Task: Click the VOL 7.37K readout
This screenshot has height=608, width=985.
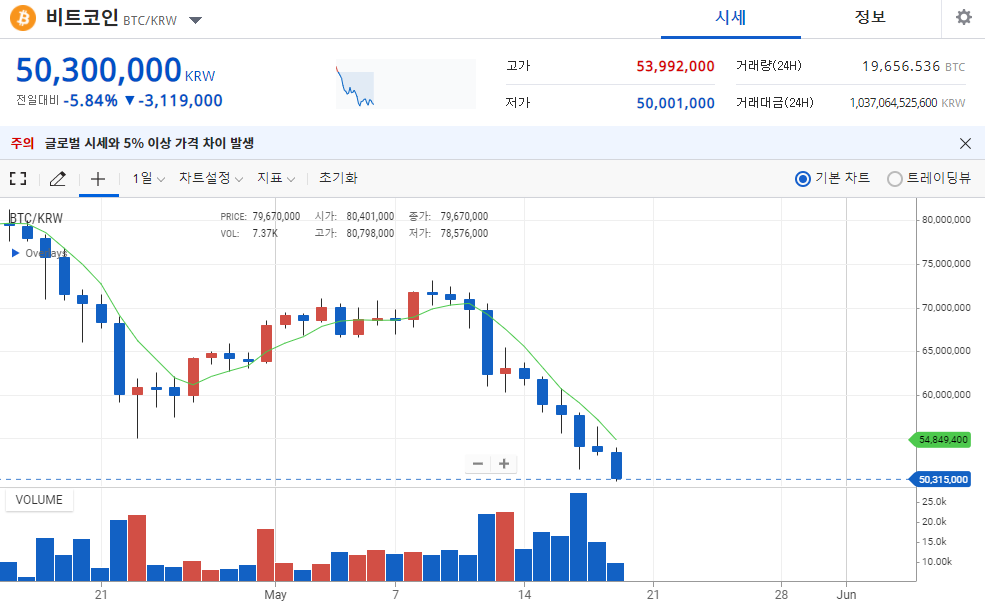Action: 249,233
